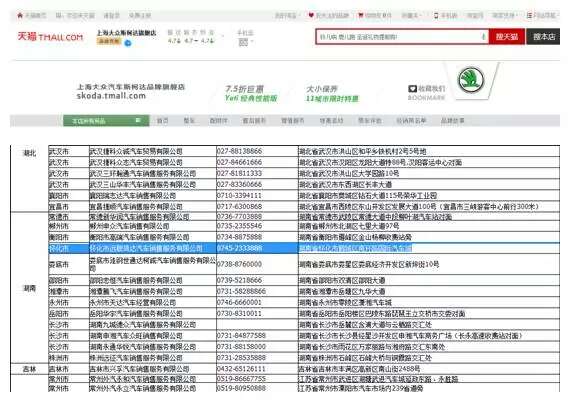570x402 pixels.
Task: Click the highlighted phone cell starting 0745
Action: click(x=257, y=248)
